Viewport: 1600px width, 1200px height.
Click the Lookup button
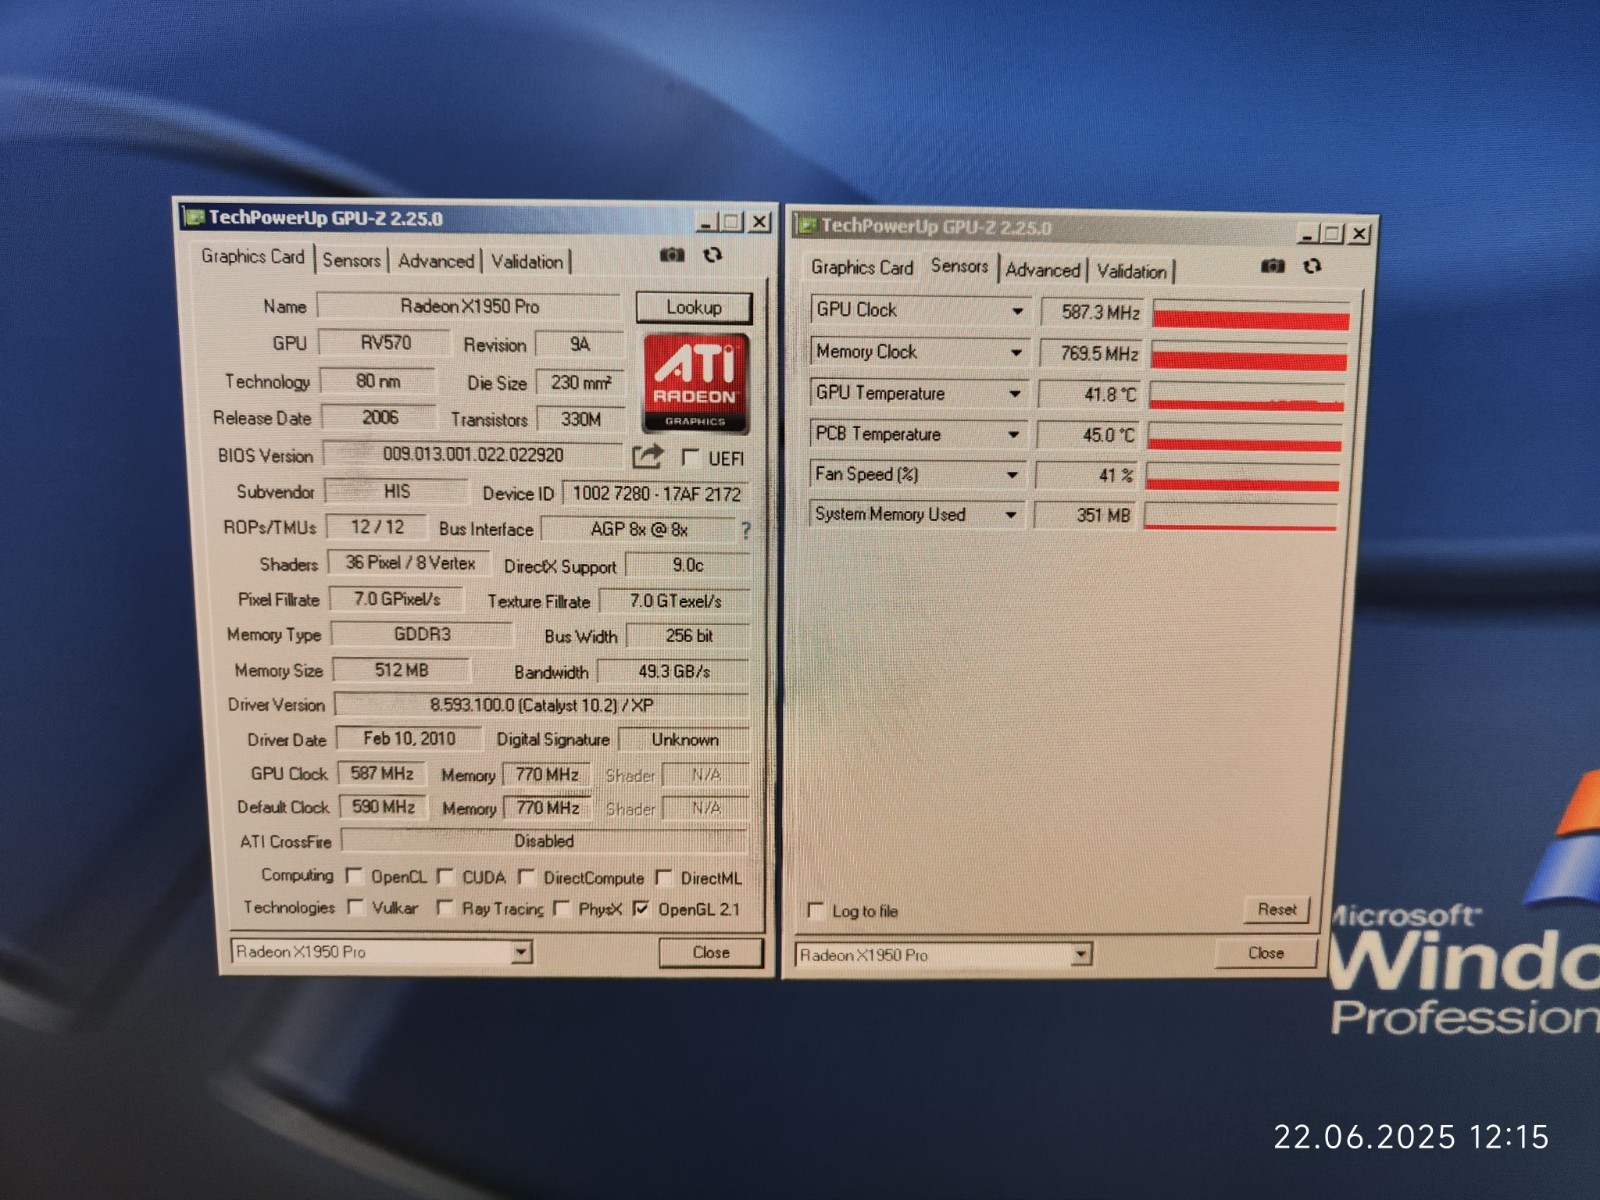coord(694,307)
